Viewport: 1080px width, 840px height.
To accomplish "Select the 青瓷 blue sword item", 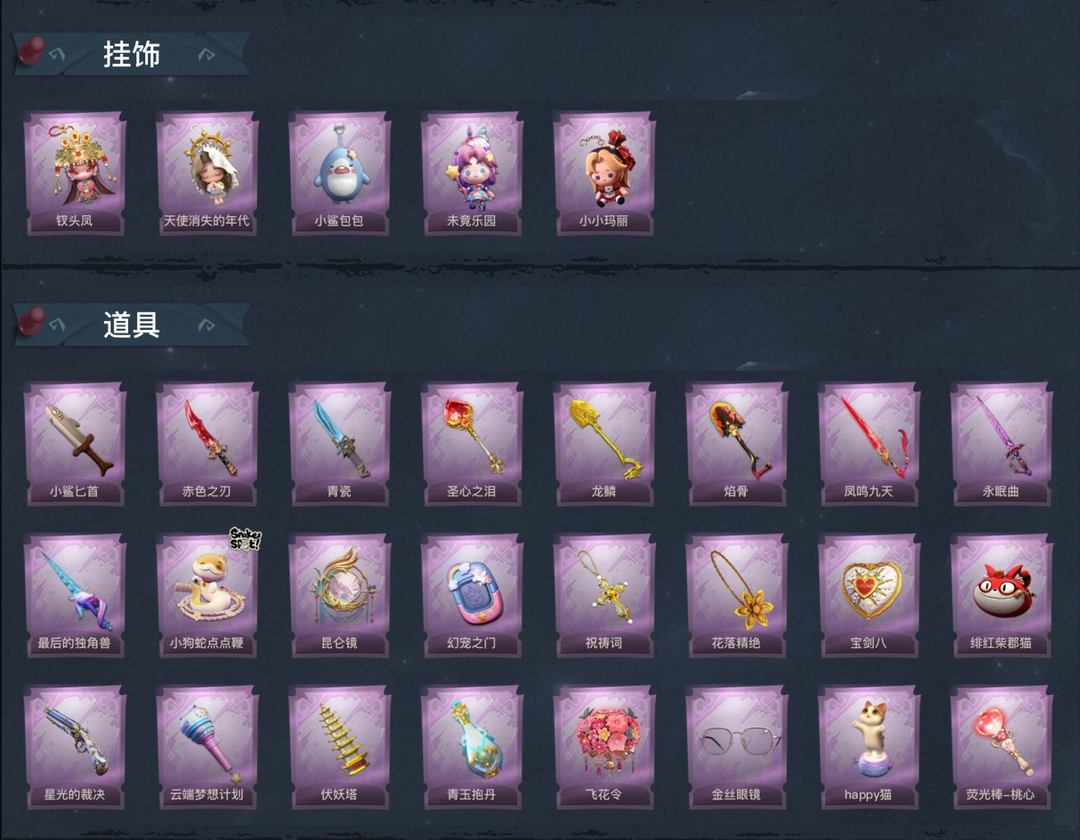I will point(339,444).
